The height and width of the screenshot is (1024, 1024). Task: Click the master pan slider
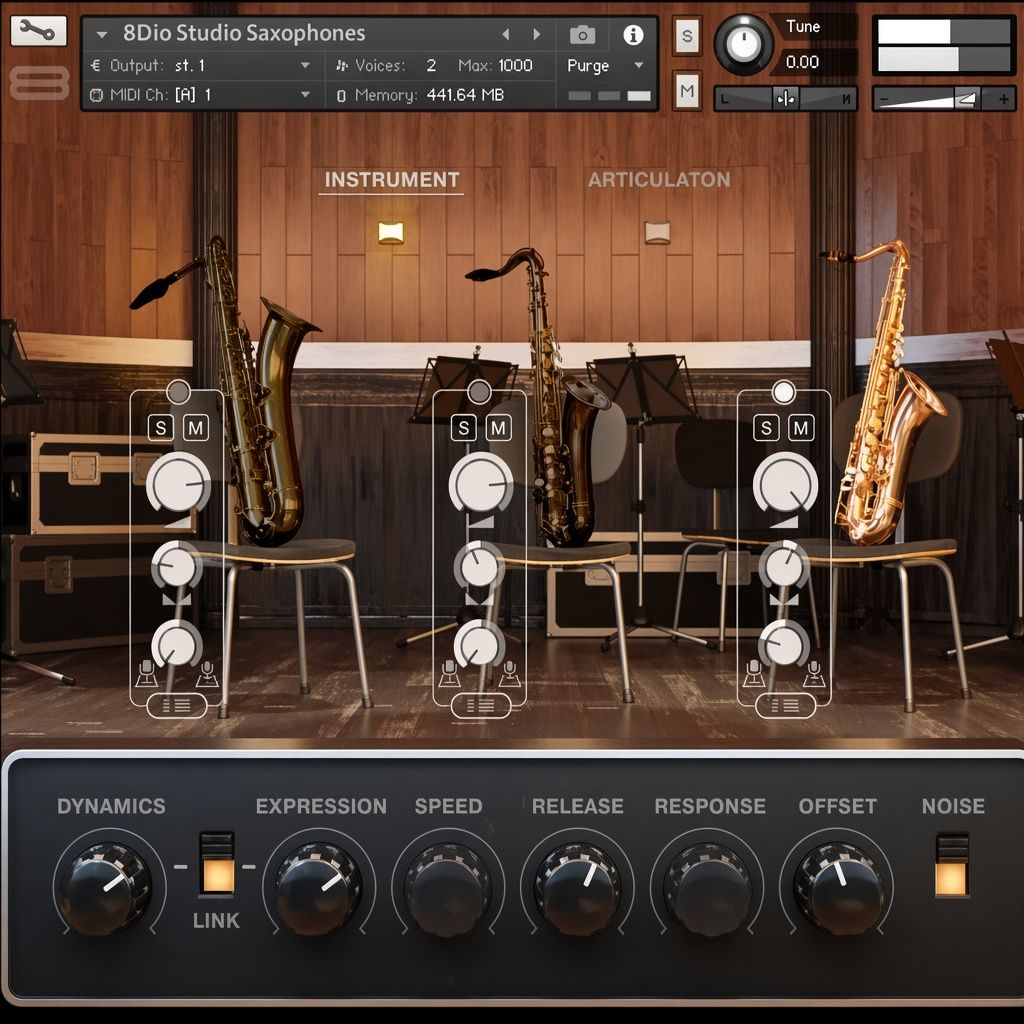pyautogui.click(x=785, y=99)
